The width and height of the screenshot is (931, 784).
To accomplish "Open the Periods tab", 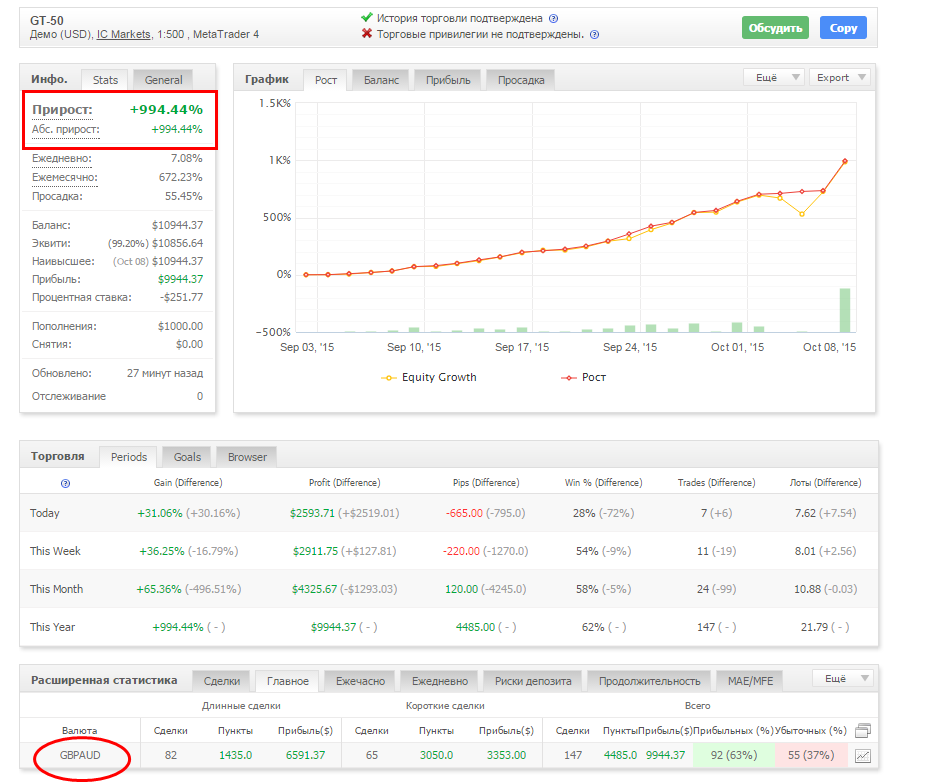I will tap(129, 457).
